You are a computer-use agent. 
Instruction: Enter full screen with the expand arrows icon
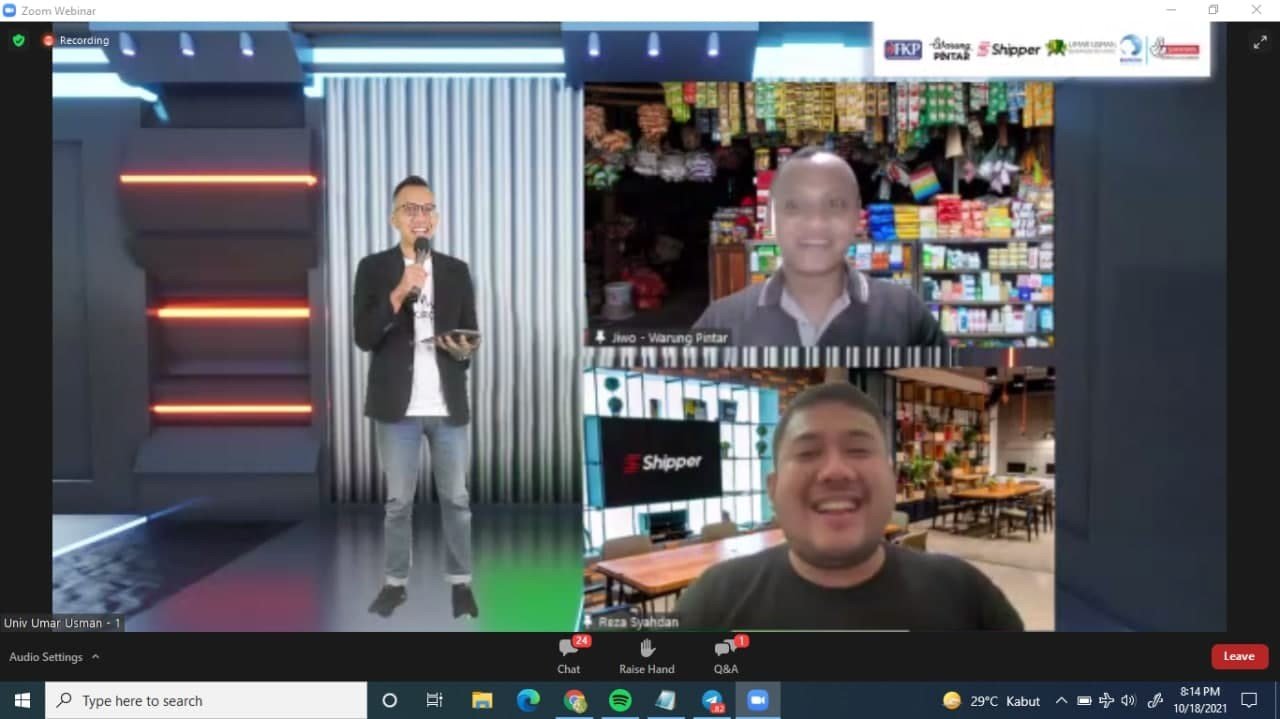pos(1260,42)
